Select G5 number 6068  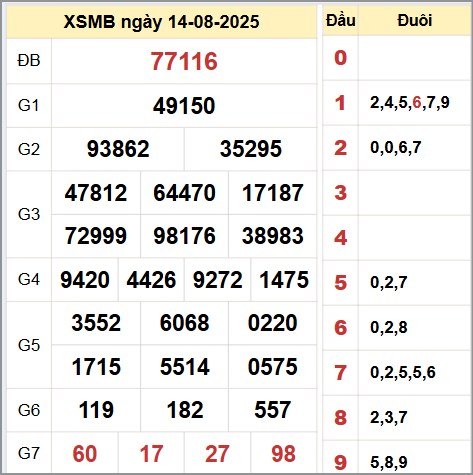(x=184, y=323)
